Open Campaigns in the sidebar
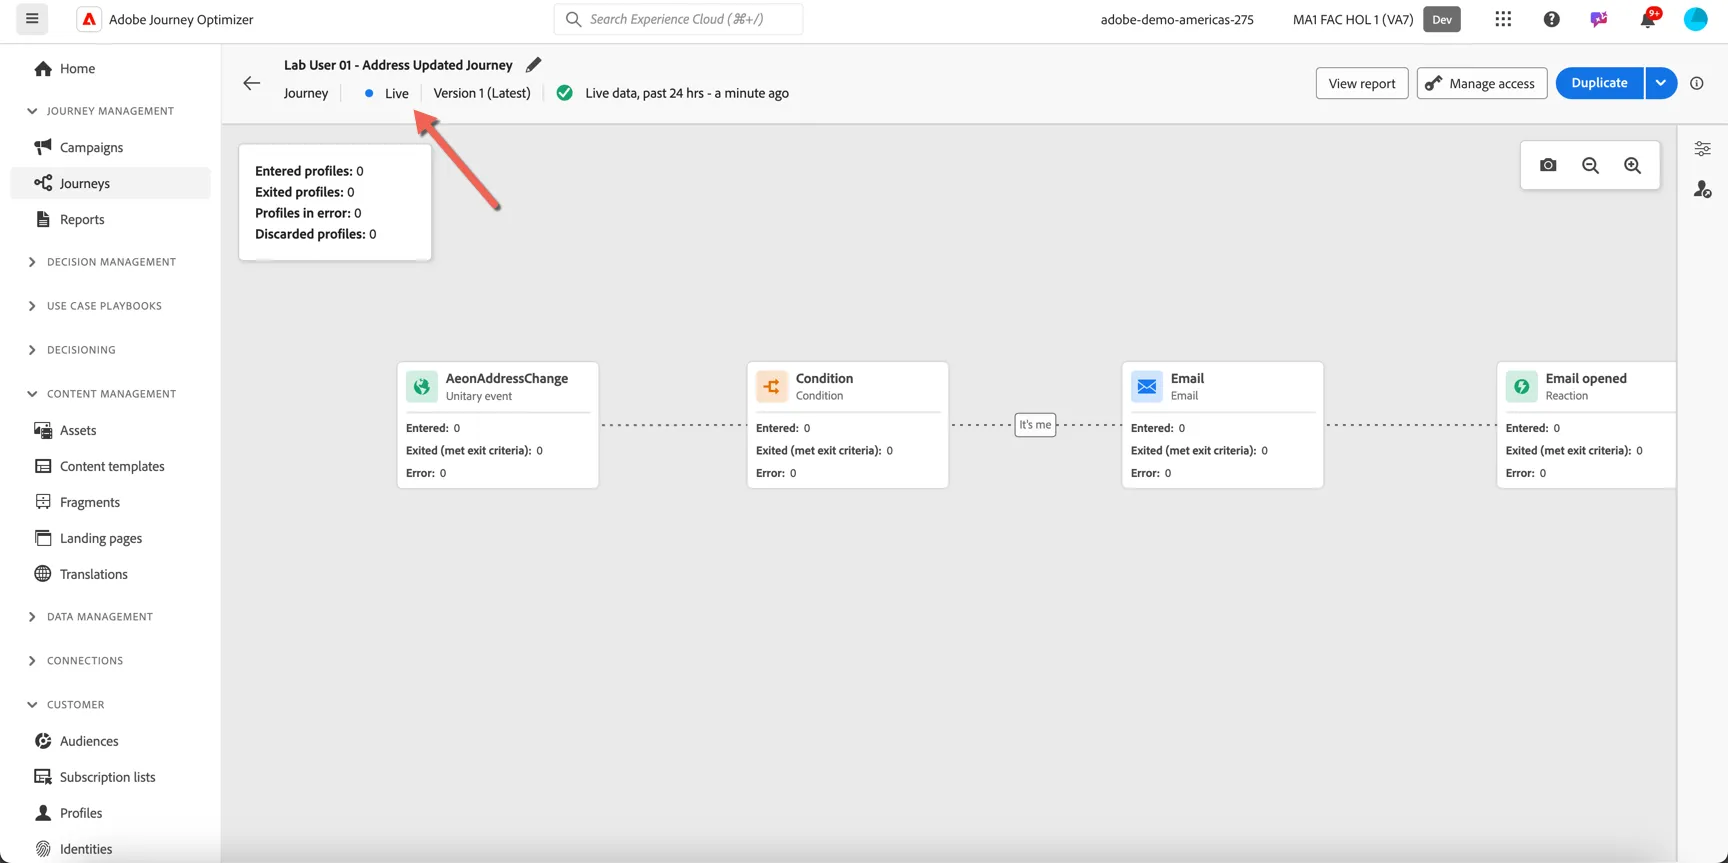The image size is (1728, 863). point(110,147)
